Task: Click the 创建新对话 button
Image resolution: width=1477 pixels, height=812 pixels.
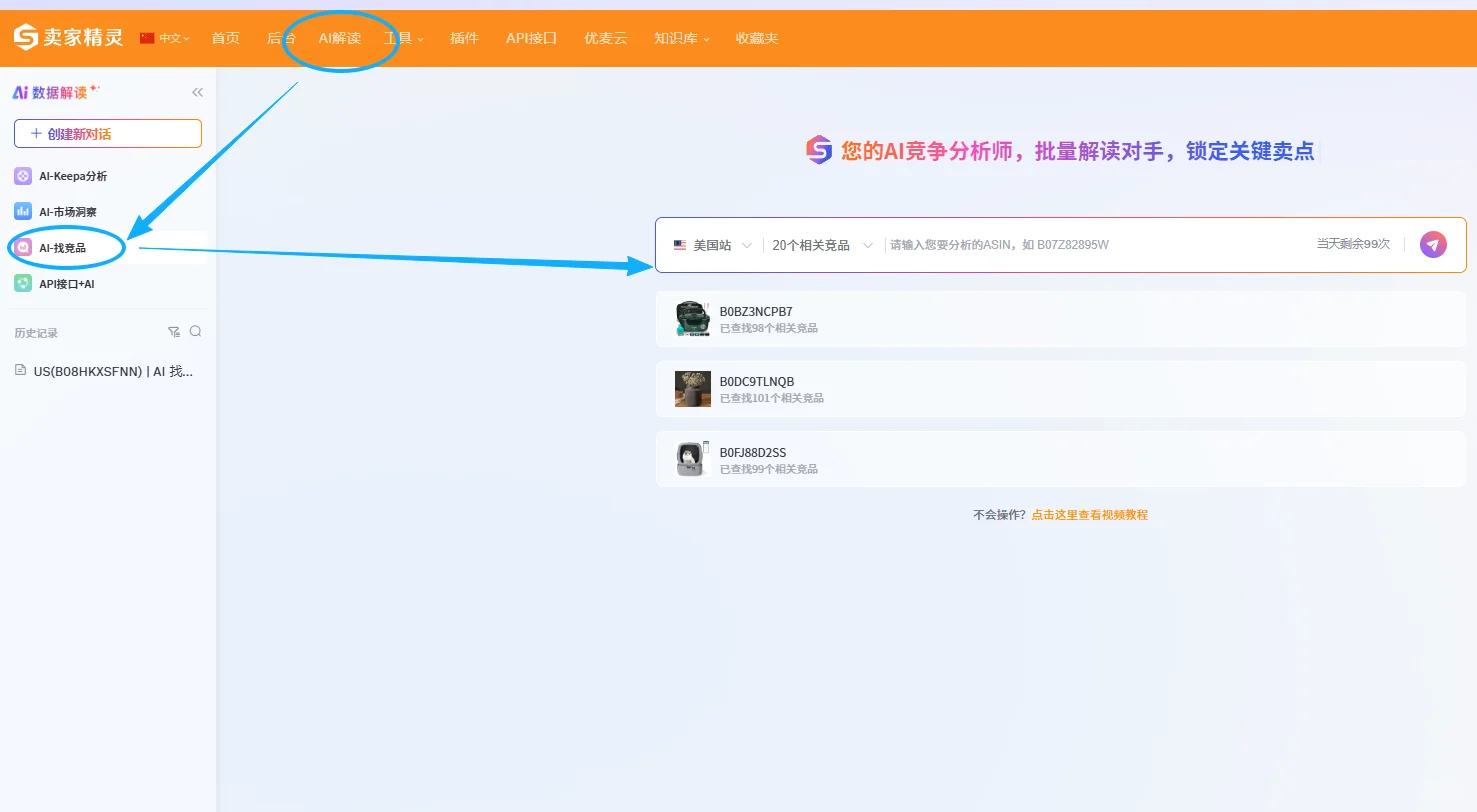Action: click(107, 133)
